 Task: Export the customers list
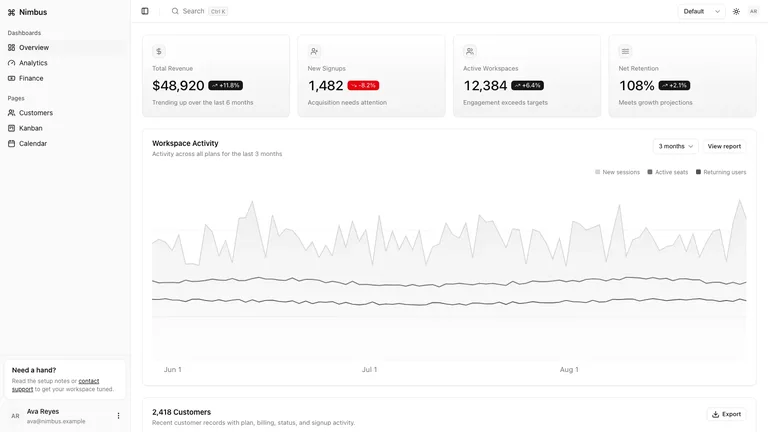pyautogui.click(x=726, y=414)
